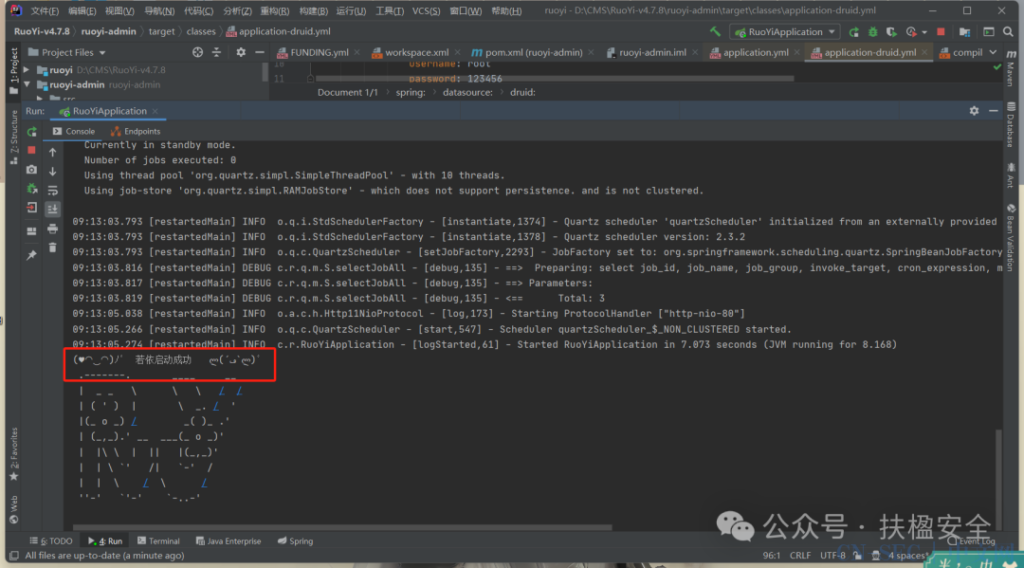Stop the running process in Run panel
Viewport: 1024px width, 568px height.
[x=31, y=150]
